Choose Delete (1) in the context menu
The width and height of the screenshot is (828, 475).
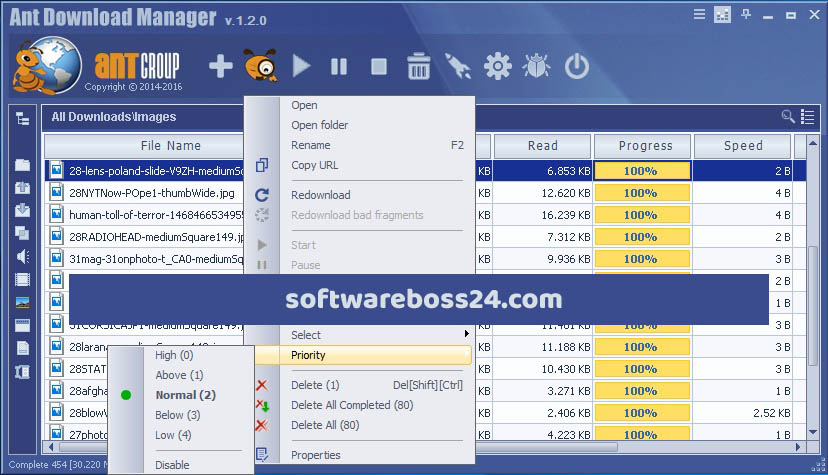315,385
